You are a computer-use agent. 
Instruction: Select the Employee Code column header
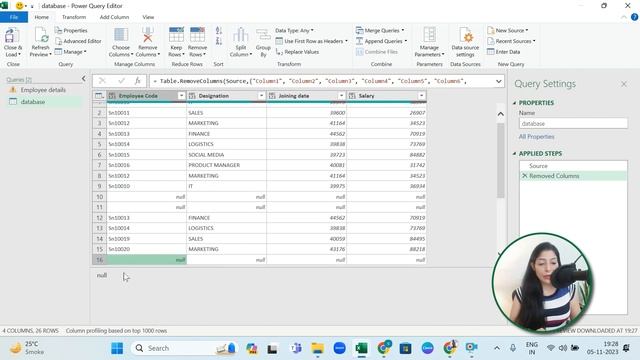[x=146, y=96]
